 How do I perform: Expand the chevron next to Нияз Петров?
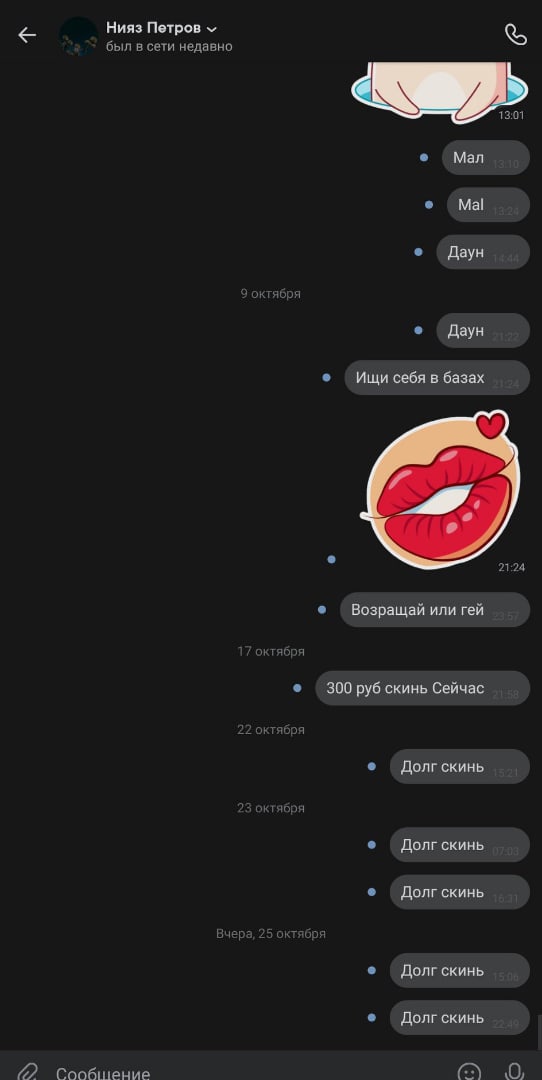pos(212,29)
